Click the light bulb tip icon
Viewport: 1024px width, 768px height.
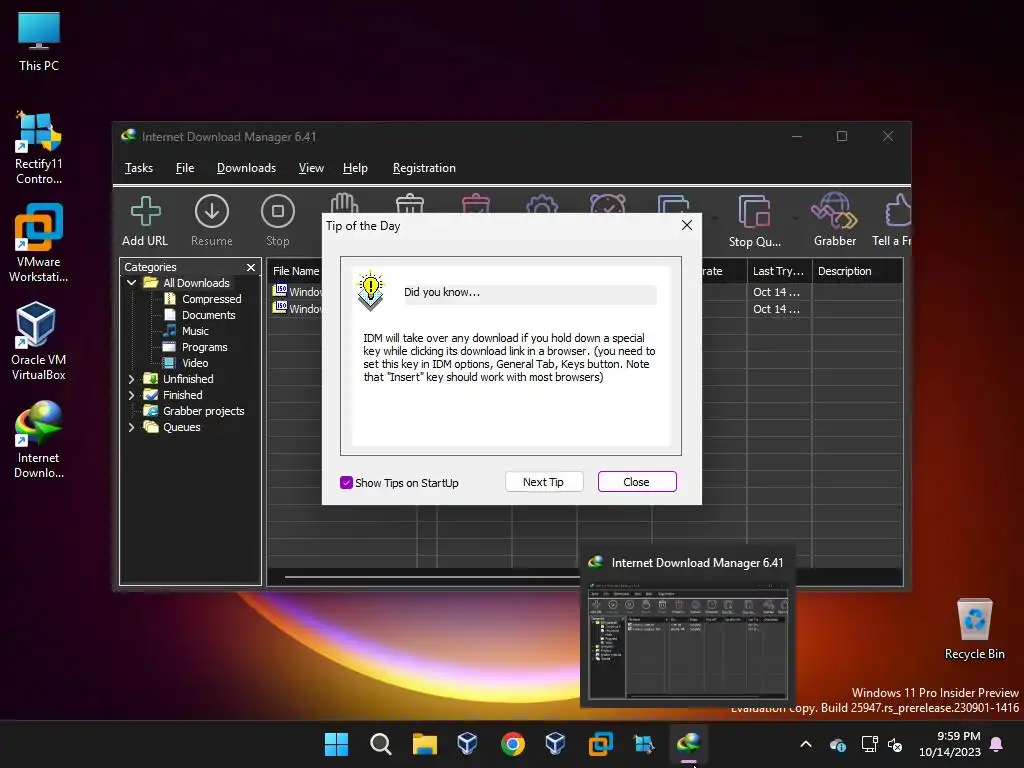370,291
